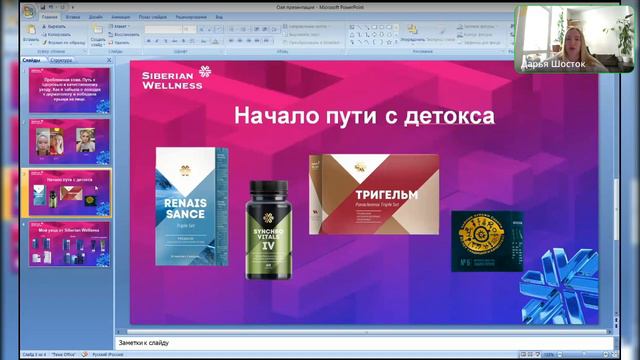This screenshot has height=360, width=640.
Task: Click the horizontal scrollbar under the slide
Action: click(366, 332)
